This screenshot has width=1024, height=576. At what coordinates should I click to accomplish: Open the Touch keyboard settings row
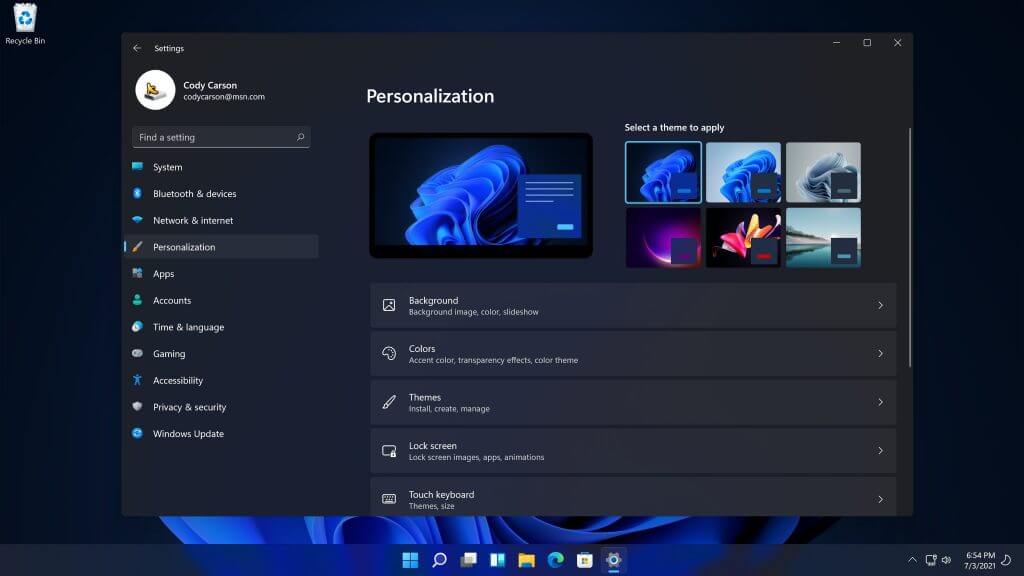[x=633, y=498]
